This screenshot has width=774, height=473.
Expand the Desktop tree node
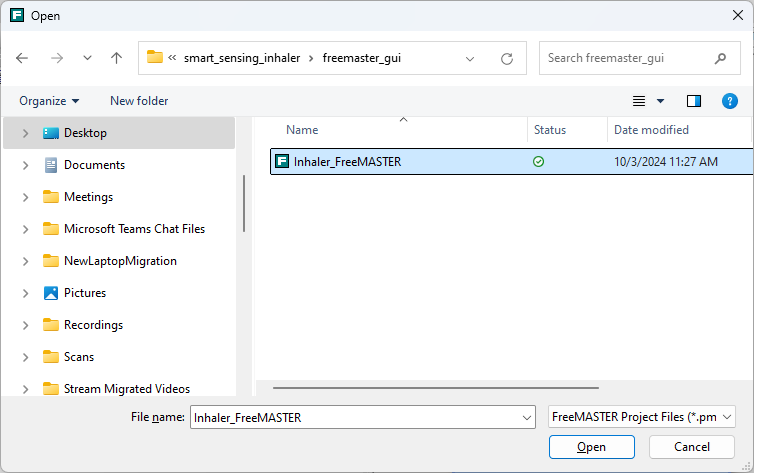[26, 133]
